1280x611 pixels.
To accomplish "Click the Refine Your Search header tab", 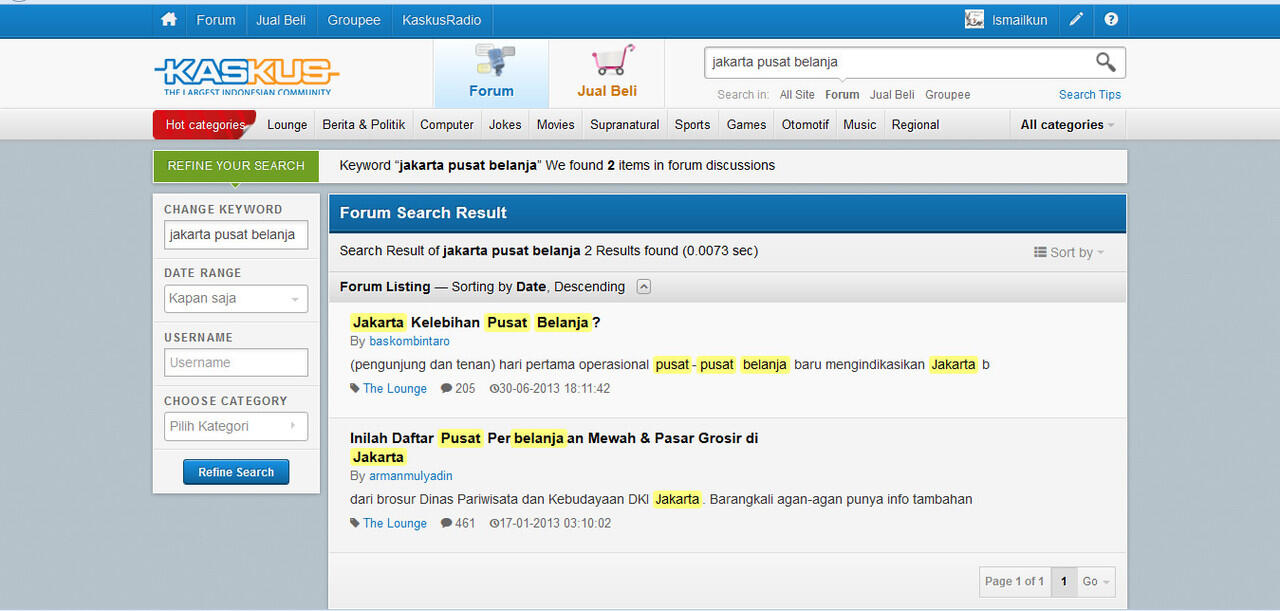I will [236, 166].
